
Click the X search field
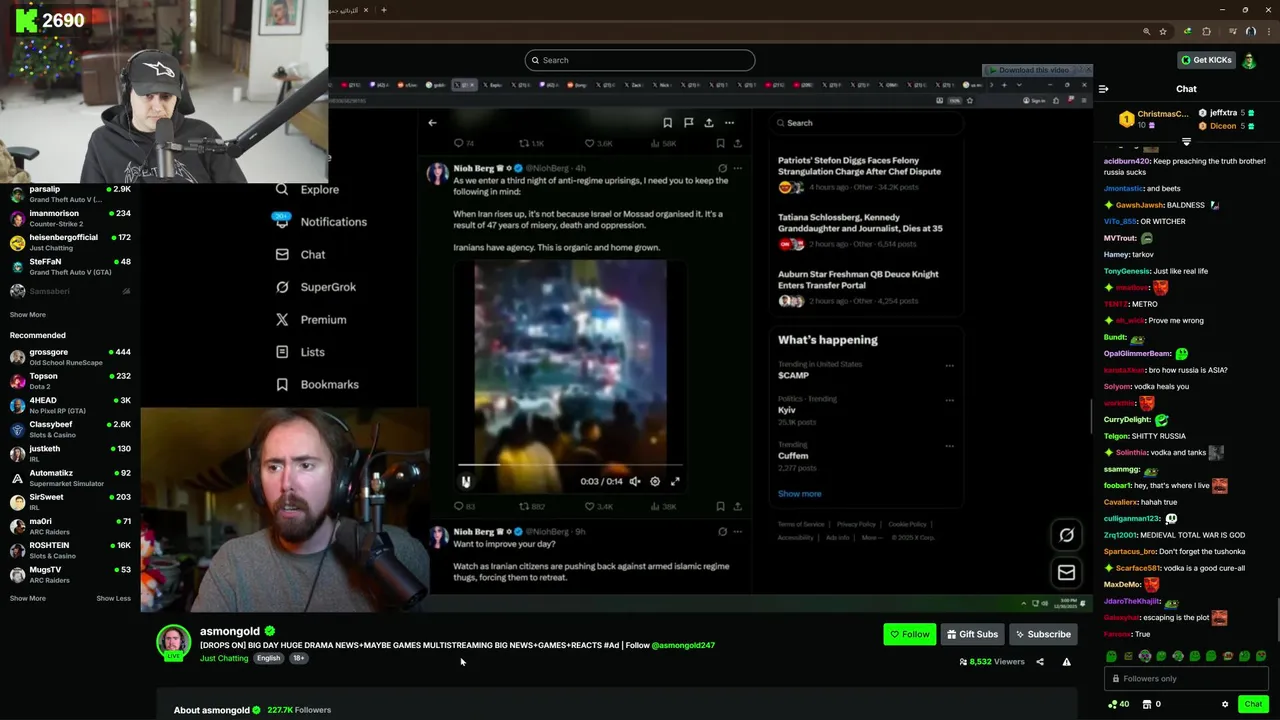pos(866,123)
